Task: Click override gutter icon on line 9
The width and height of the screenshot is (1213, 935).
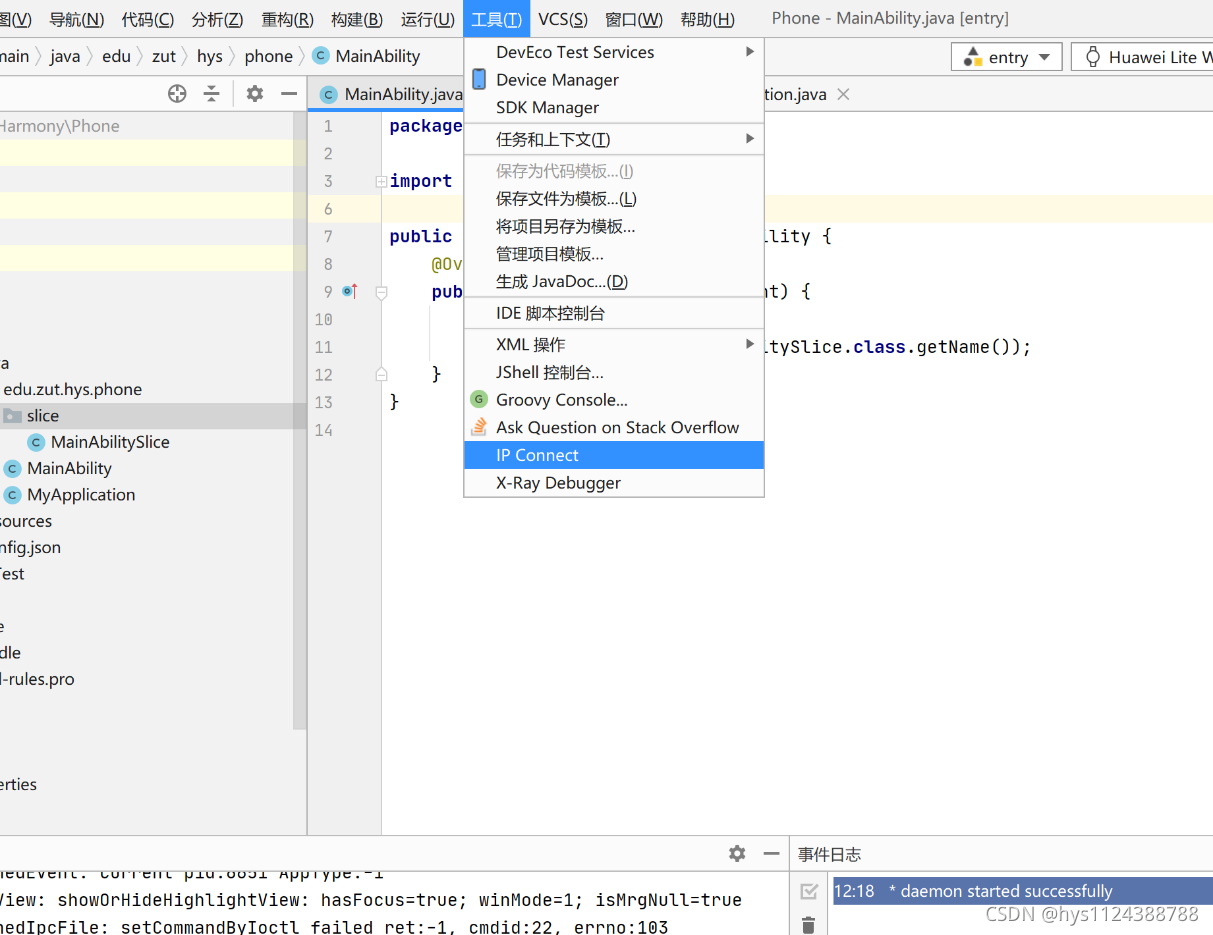Action: point(349,291)
